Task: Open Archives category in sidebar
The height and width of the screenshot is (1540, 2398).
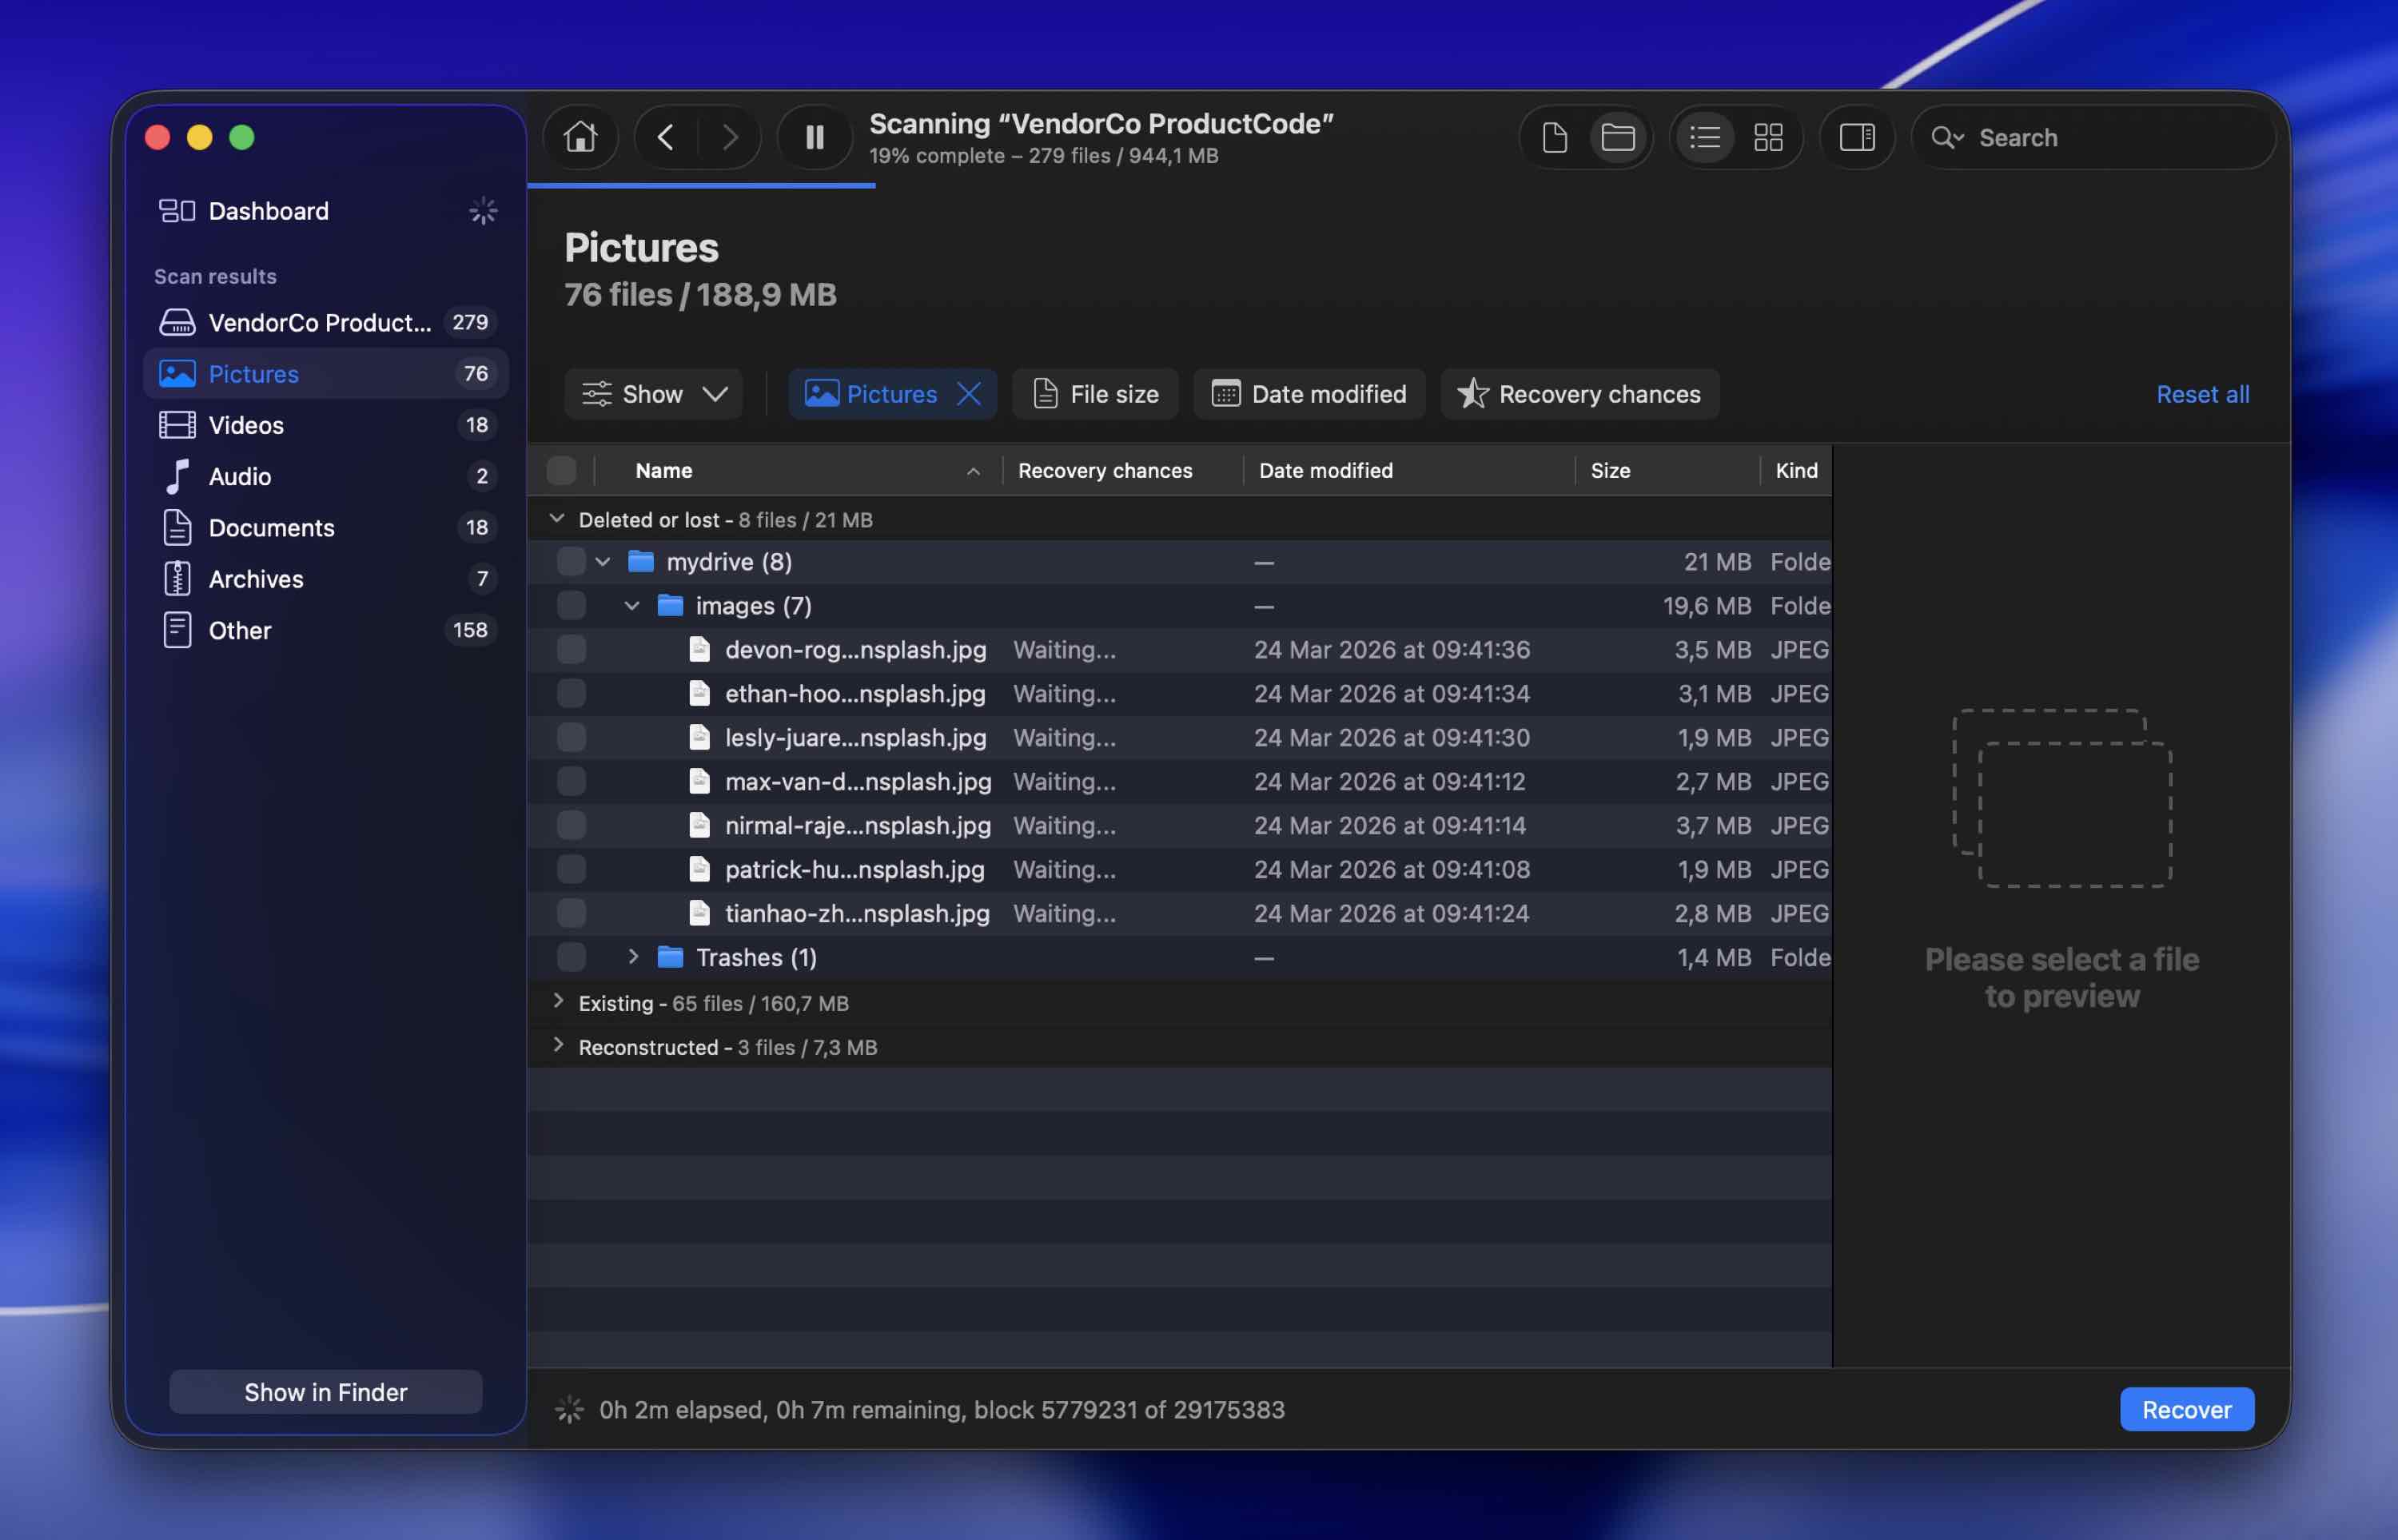Action: click(326, 579)
